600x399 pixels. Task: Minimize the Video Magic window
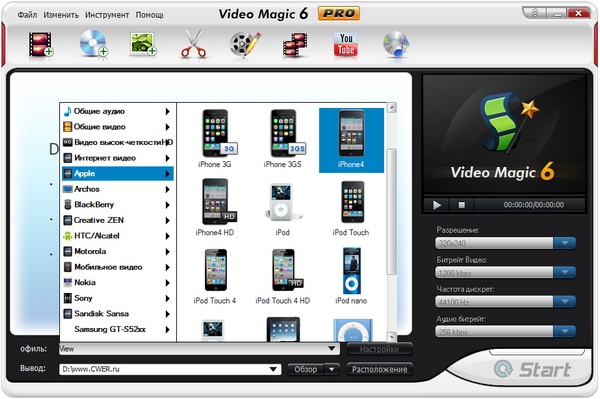556,14
